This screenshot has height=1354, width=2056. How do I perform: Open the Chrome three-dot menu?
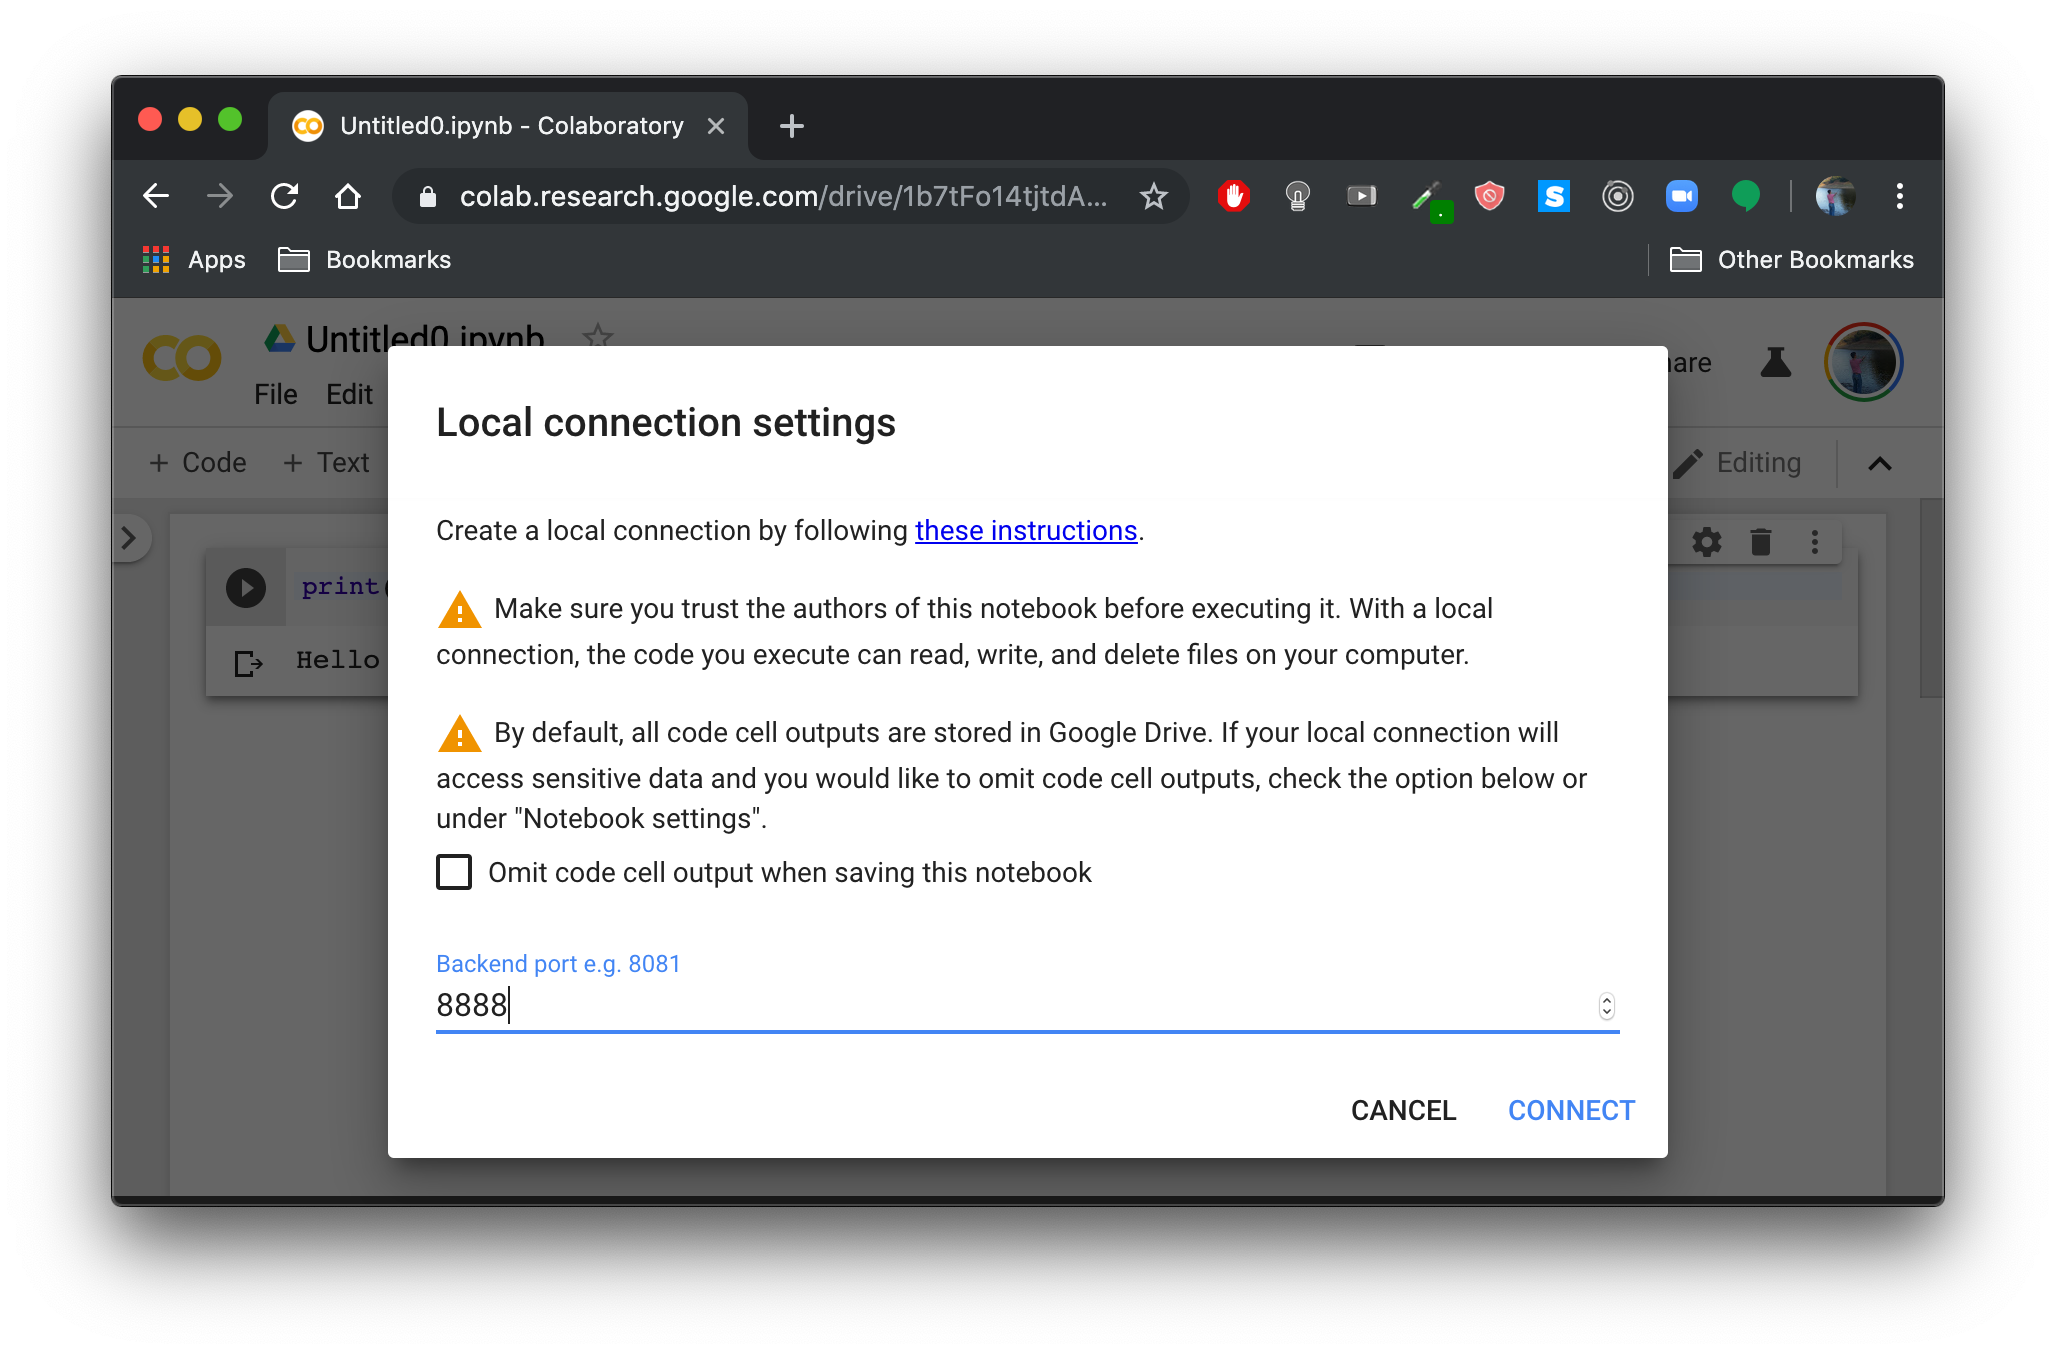(1899, 196)
